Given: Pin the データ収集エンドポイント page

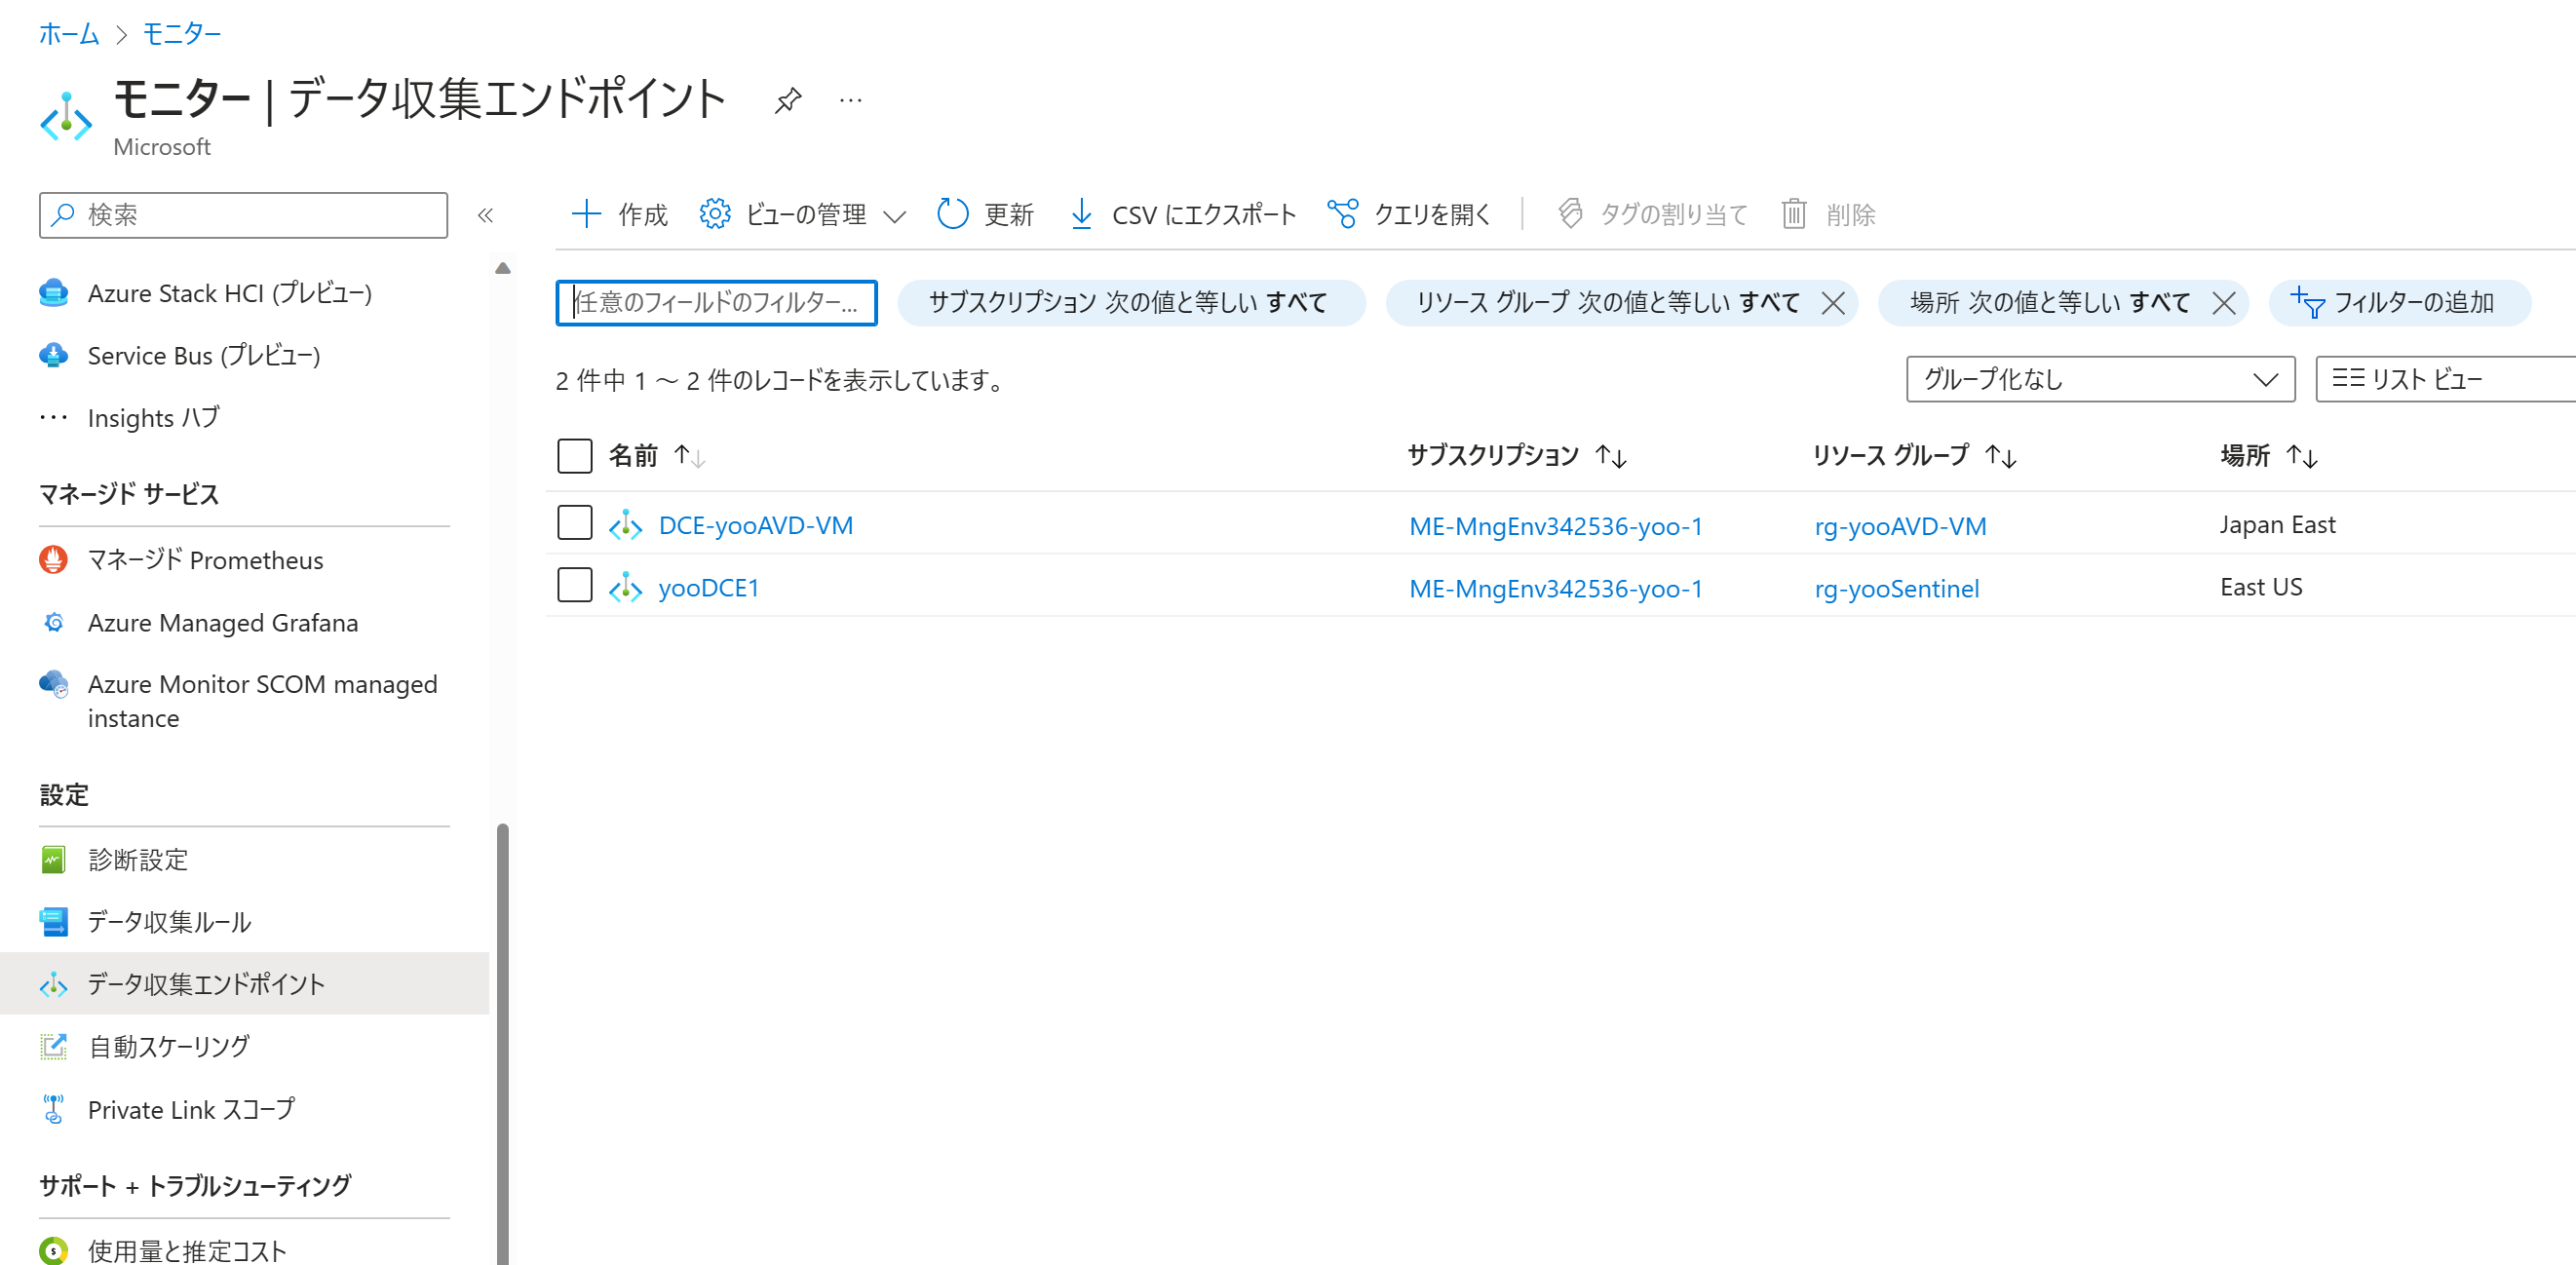Looking at the screenshot, I should (x=788, y=98).
